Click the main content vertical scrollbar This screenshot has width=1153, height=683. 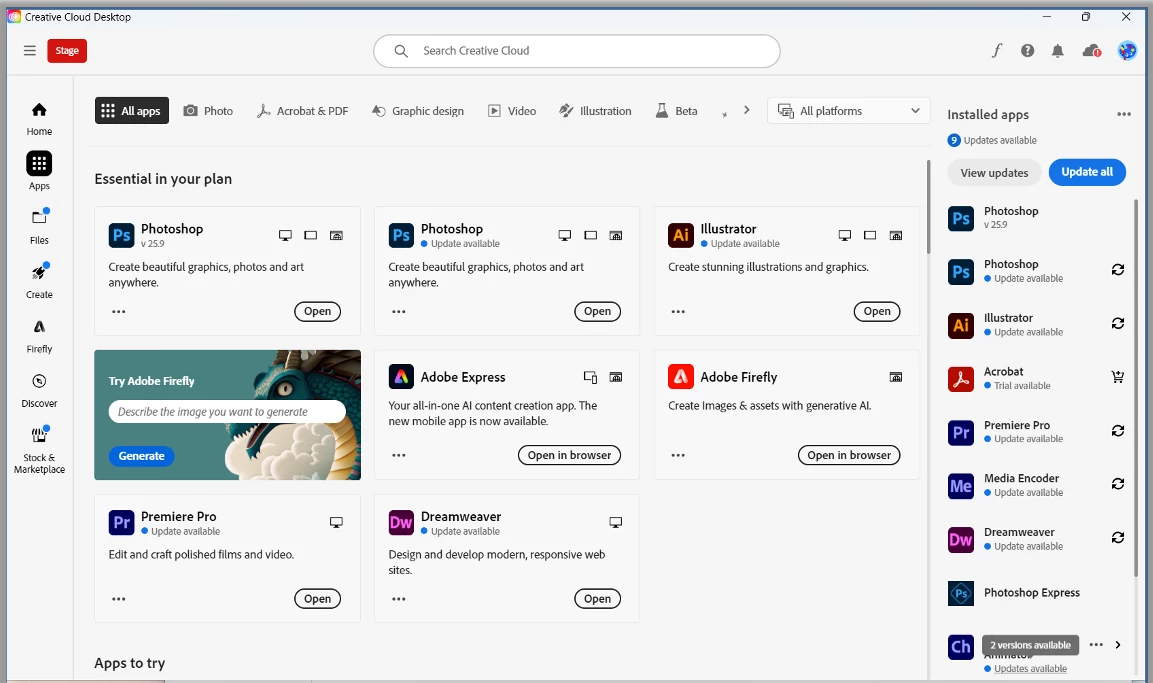pos(929,206)
